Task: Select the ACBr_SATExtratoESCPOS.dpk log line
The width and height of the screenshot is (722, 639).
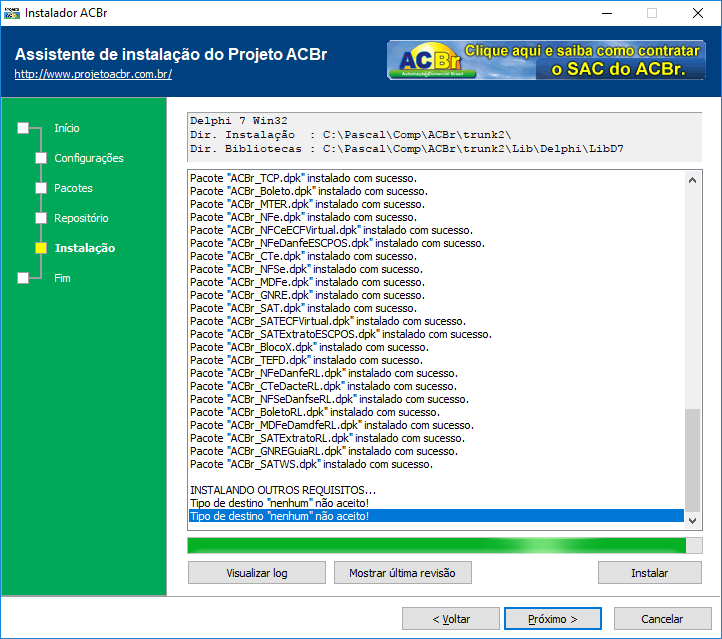Action: 436,334
